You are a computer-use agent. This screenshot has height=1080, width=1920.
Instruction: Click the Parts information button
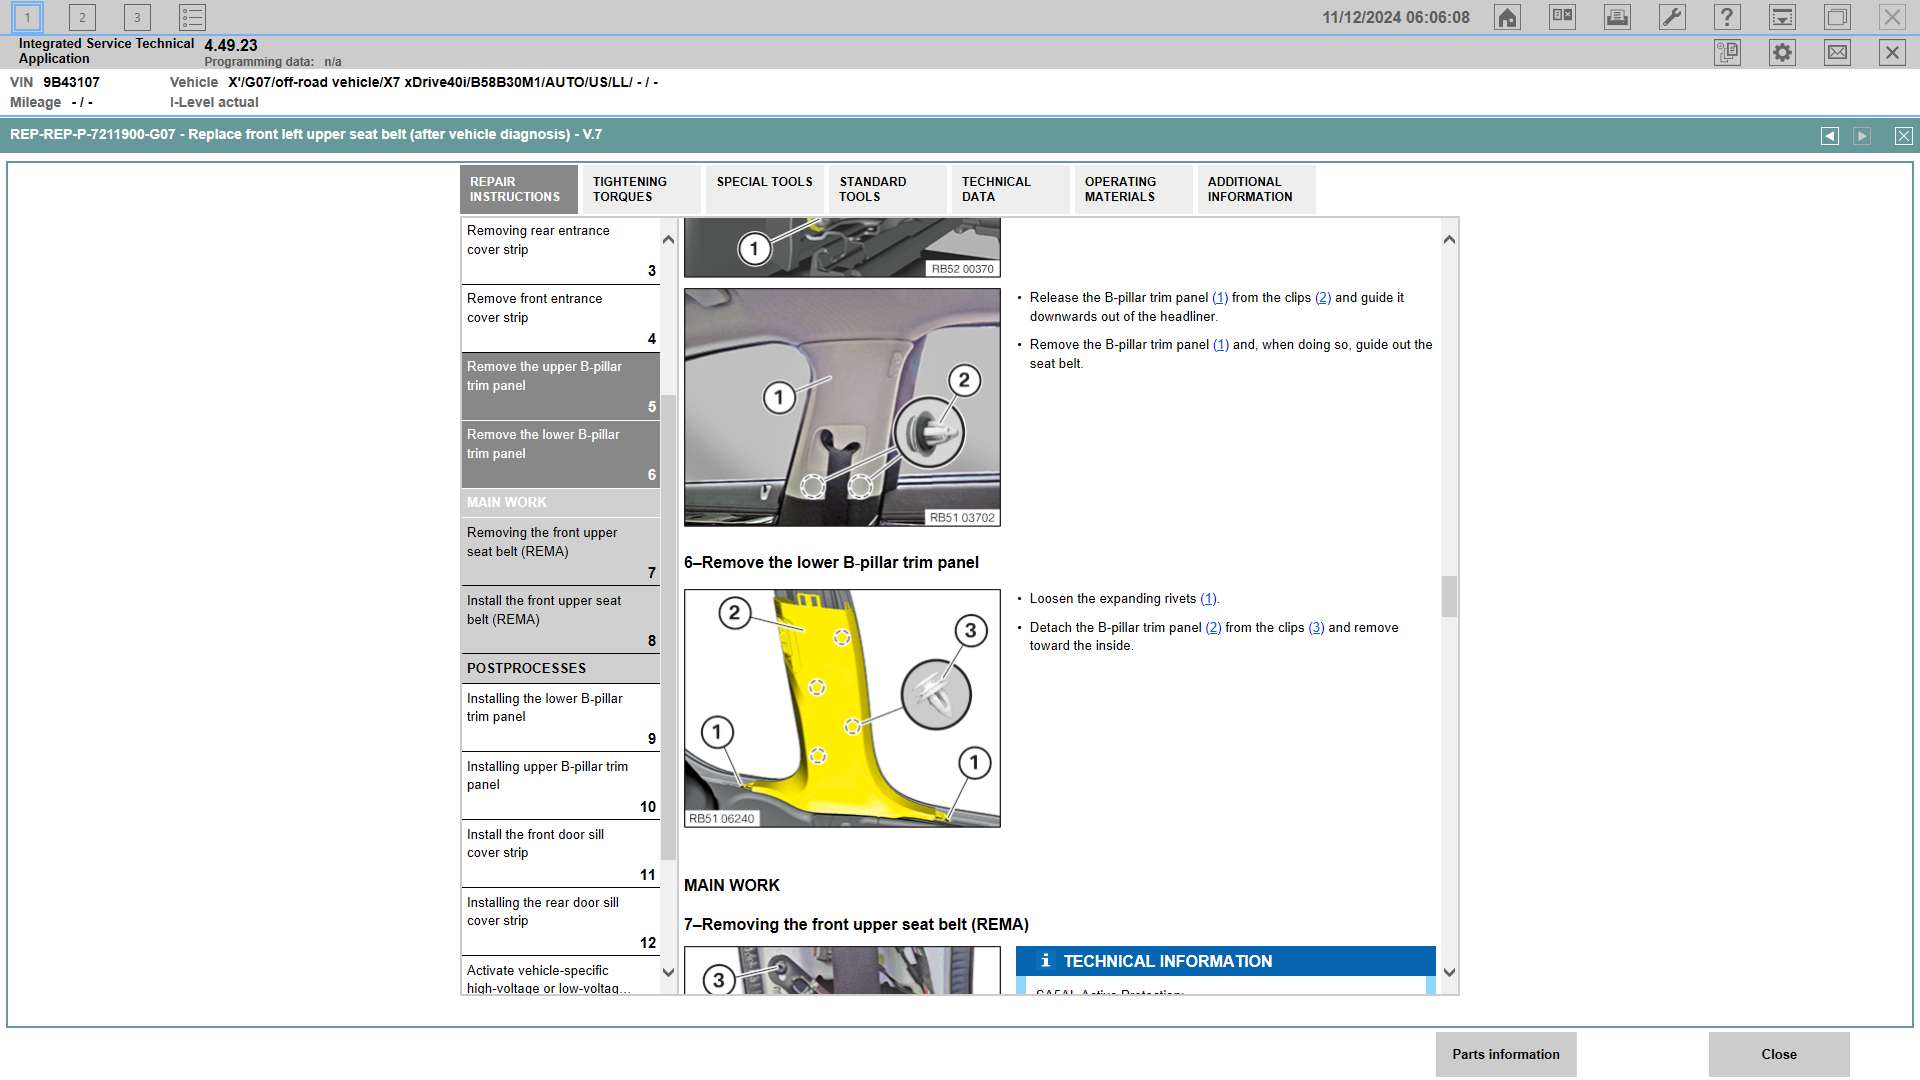tap(1505, 1053)
